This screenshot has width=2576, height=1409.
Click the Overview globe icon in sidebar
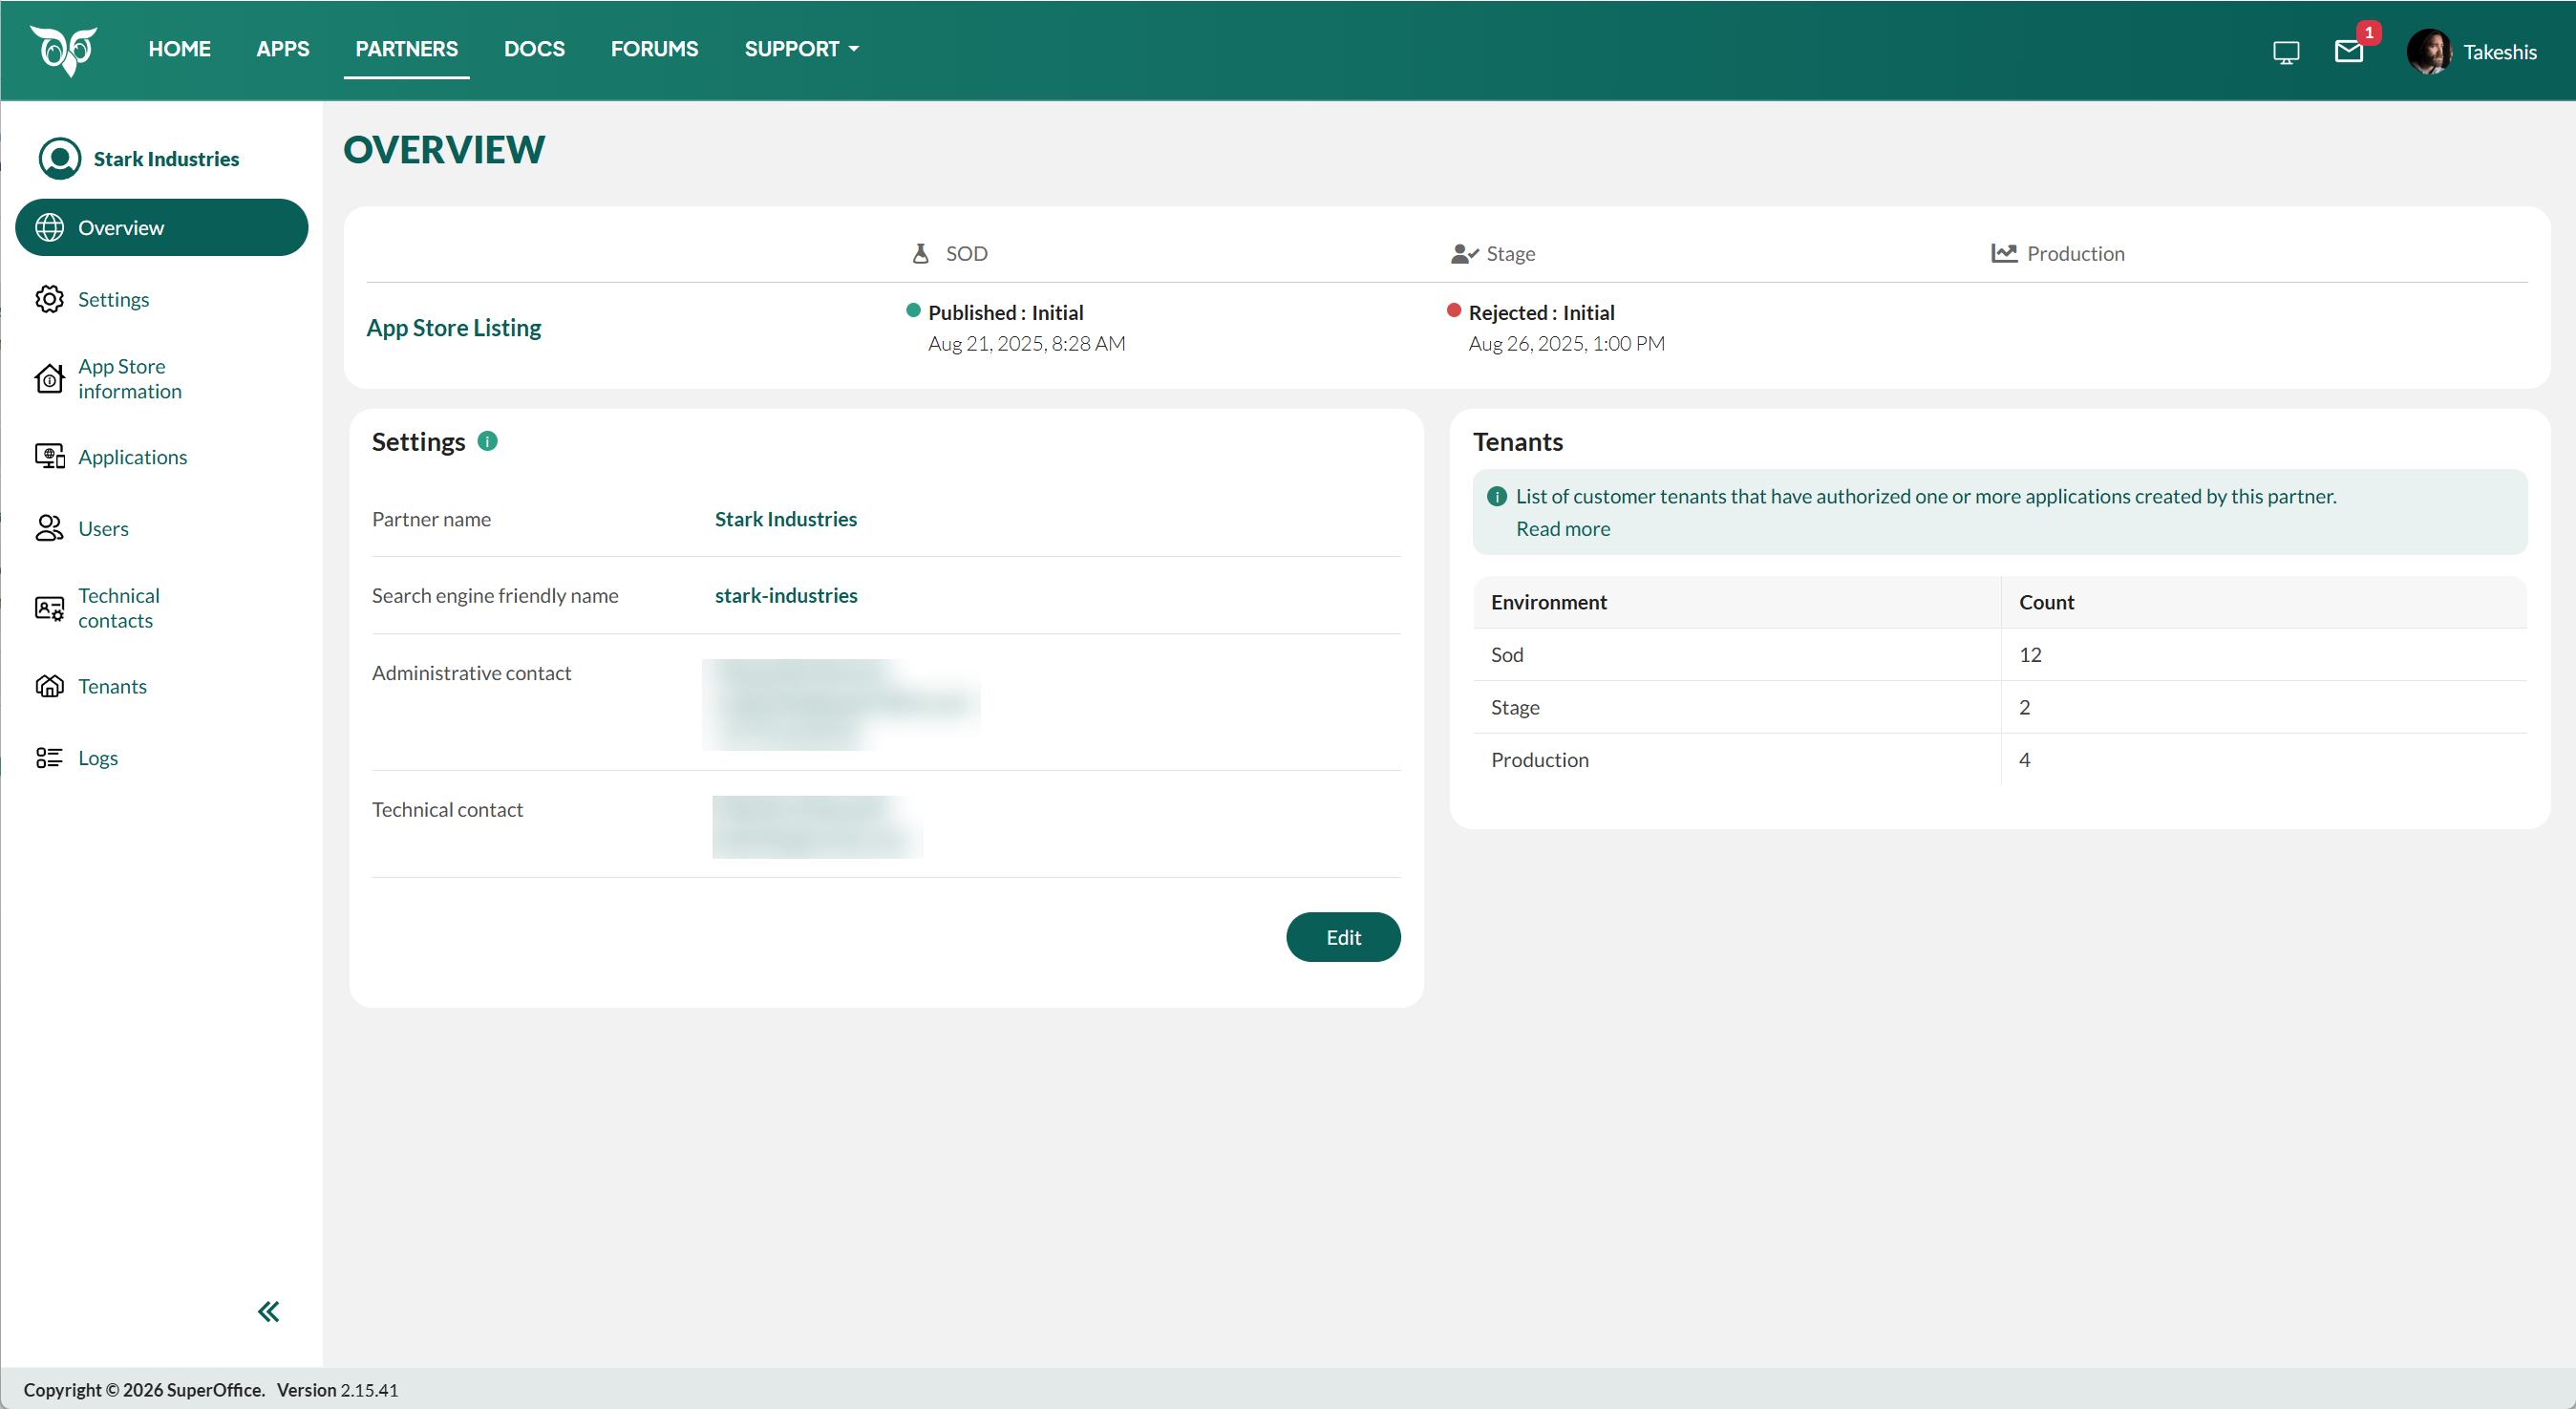49,228
